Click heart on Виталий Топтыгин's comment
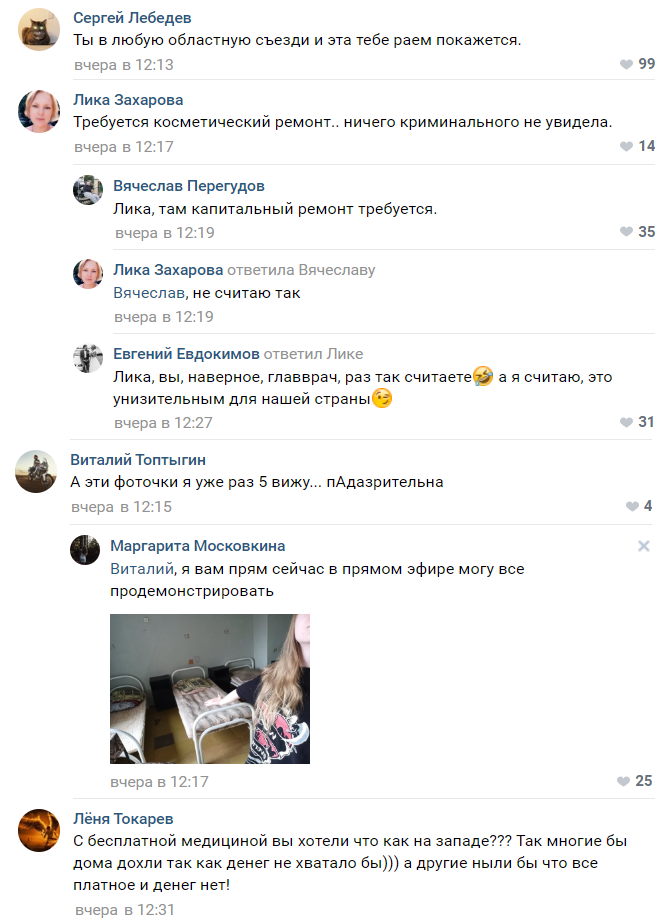The width and height of the screenshot is (670, 924). pos(632,506)
